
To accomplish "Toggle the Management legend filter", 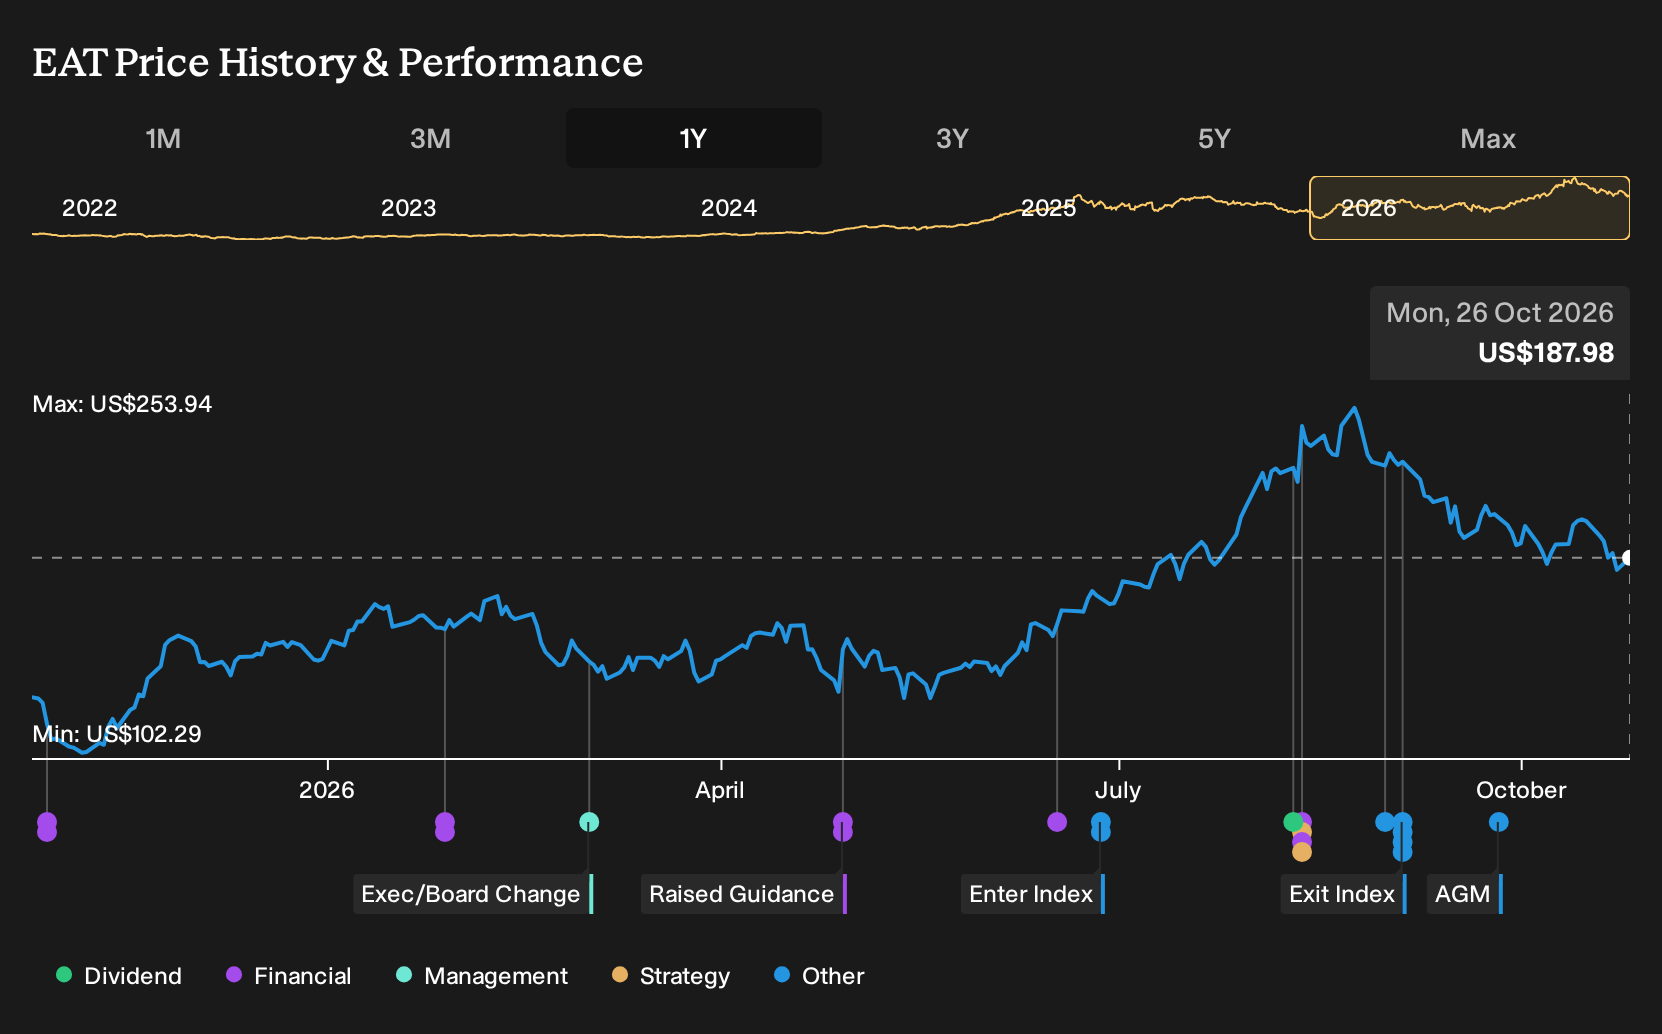I will 482,976.
